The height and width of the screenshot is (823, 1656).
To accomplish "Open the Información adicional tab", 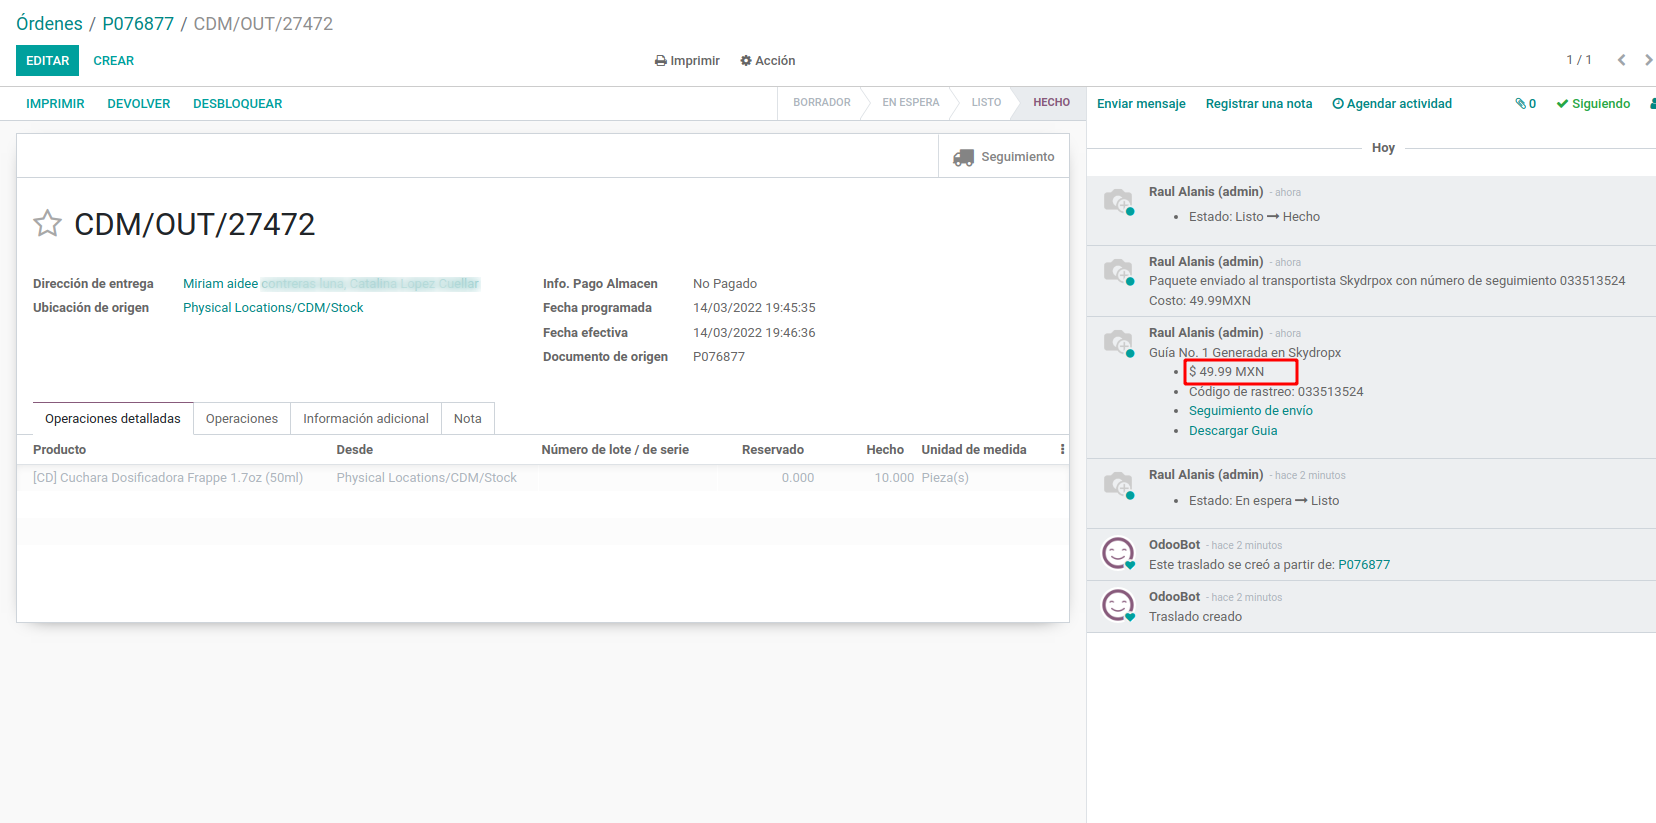I will 366,419.
